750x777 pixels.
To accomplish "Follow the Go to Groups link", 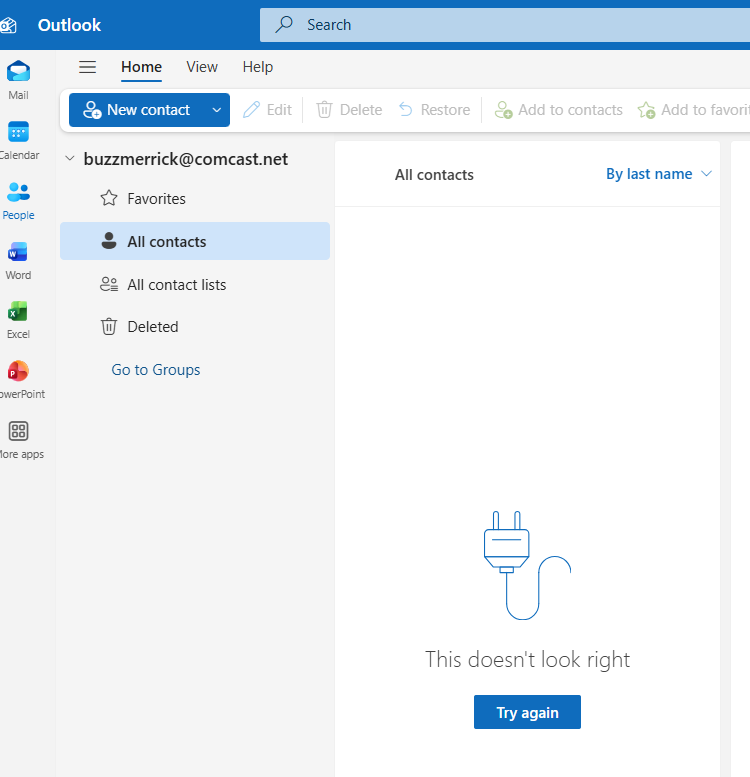I will pyautogui.click(x=156, y=370).
